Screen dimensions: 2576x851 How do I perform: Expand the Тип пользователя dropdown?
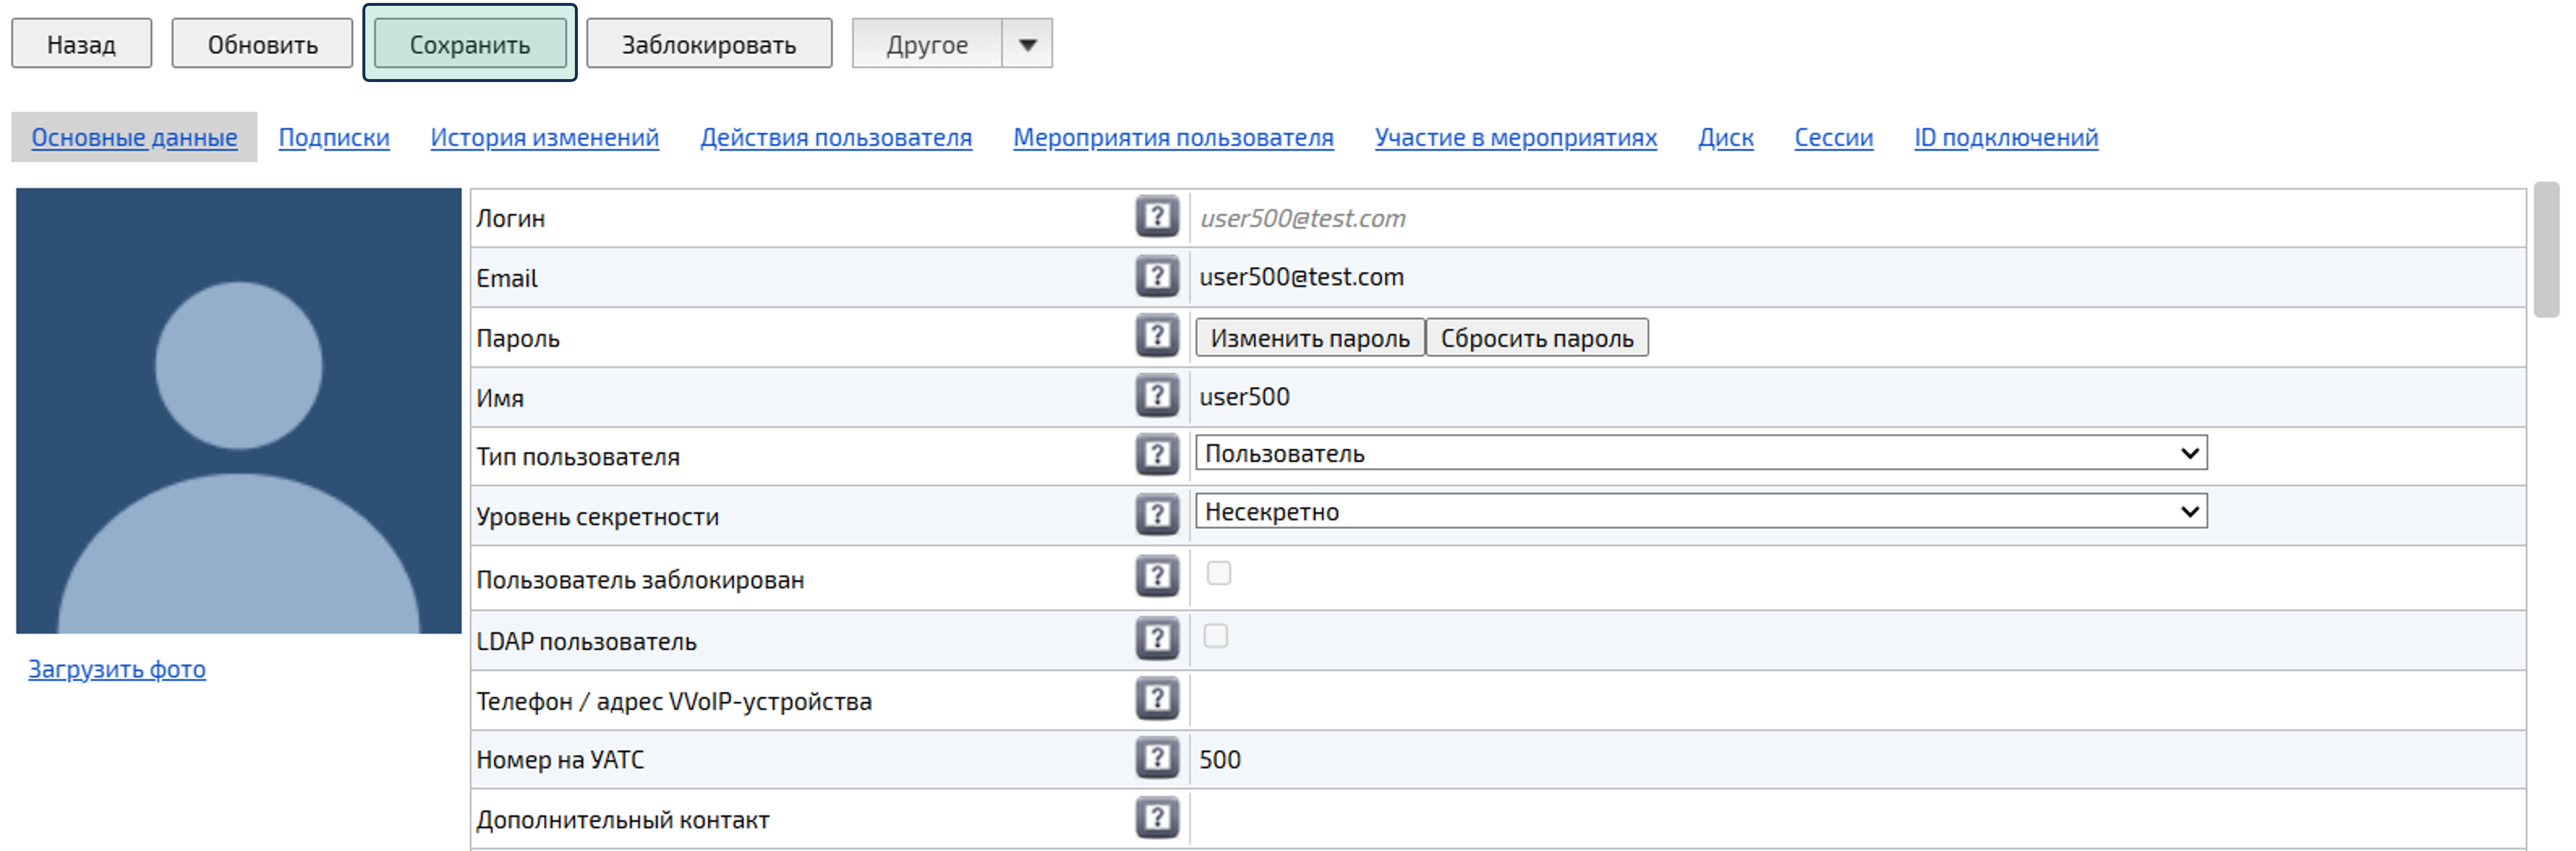coord(1700,453)
